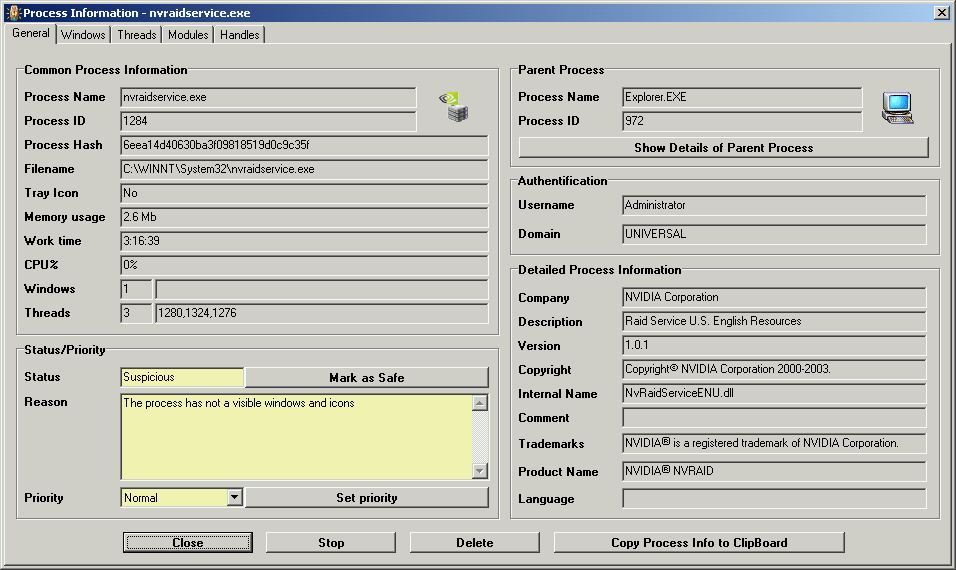Image resolution: width=956 pixels, height=570 pixels.
Task: Click the app icon in title bar
Action: click(13, 12)
